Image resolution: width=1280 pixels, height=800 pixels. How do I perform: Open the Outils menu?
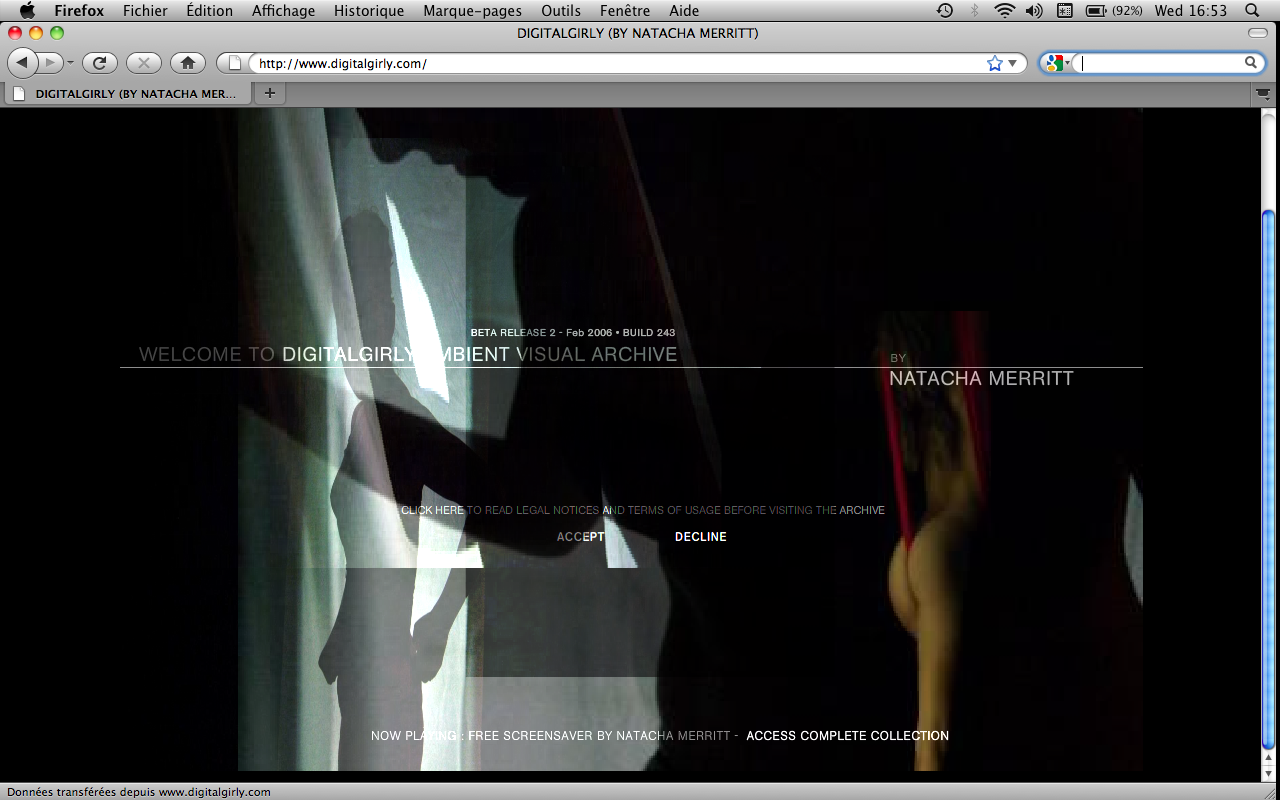[x=561, y=11]
